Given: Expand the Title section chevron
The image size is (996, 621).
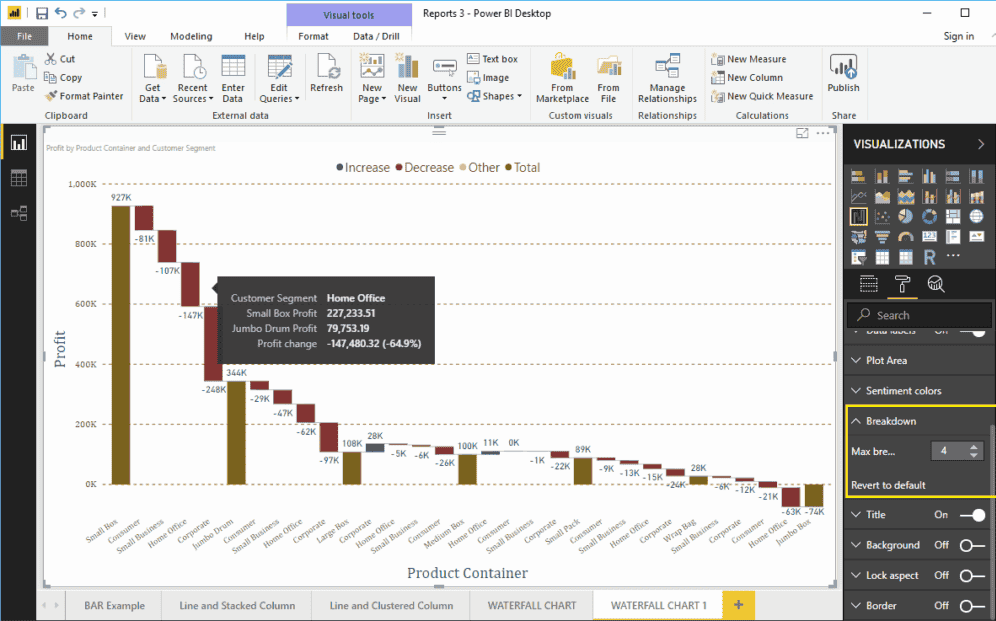Looking at the screenshot, I should pyautogui.click(x=856, y=514).
